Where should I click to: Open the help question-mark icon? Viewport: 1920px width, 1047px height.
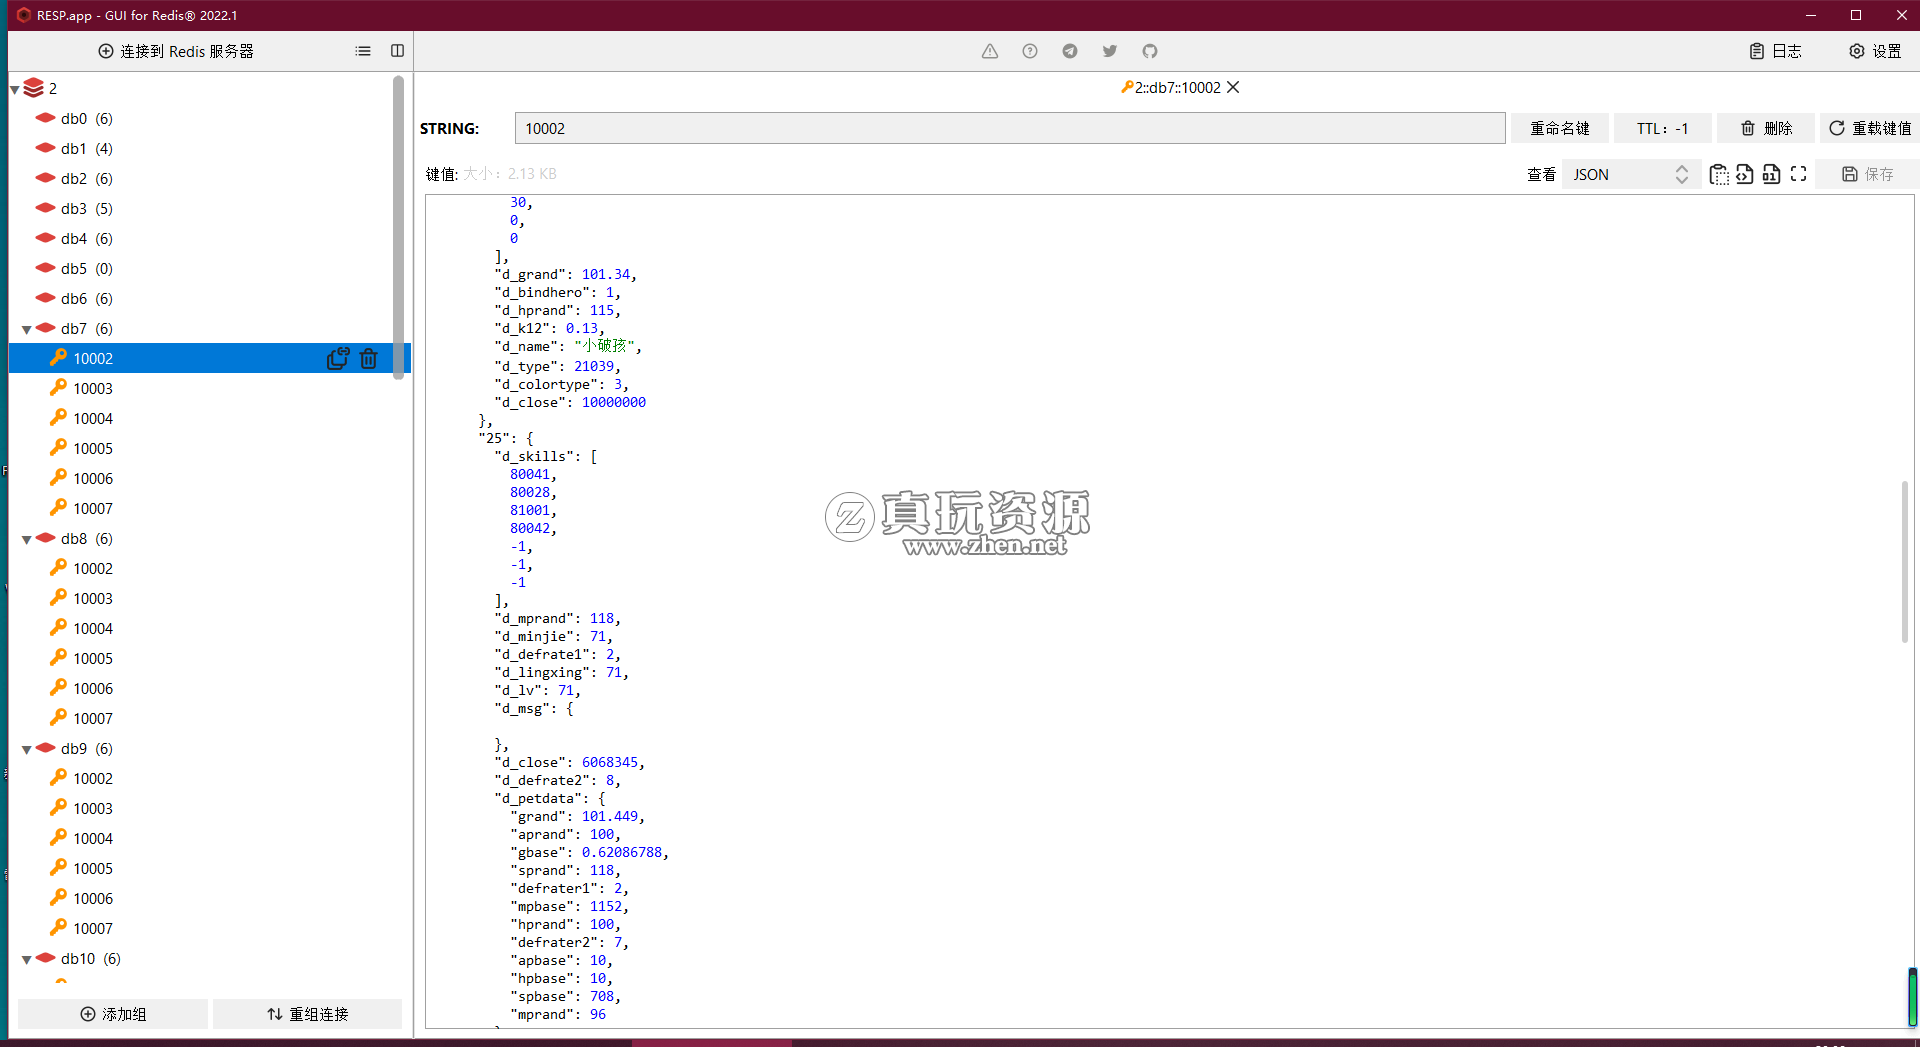(x=1029, y=51)
